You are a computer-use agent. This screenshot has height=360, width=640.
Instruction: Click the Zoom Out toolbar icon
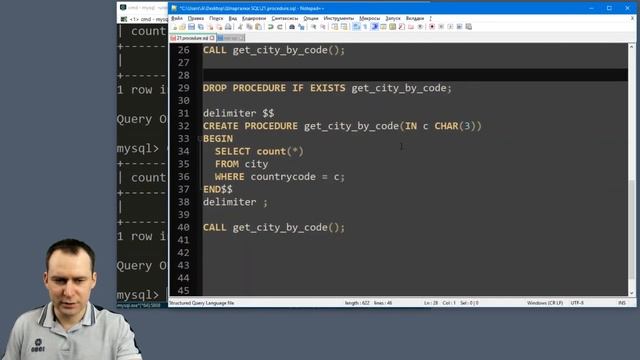[323, 27]
